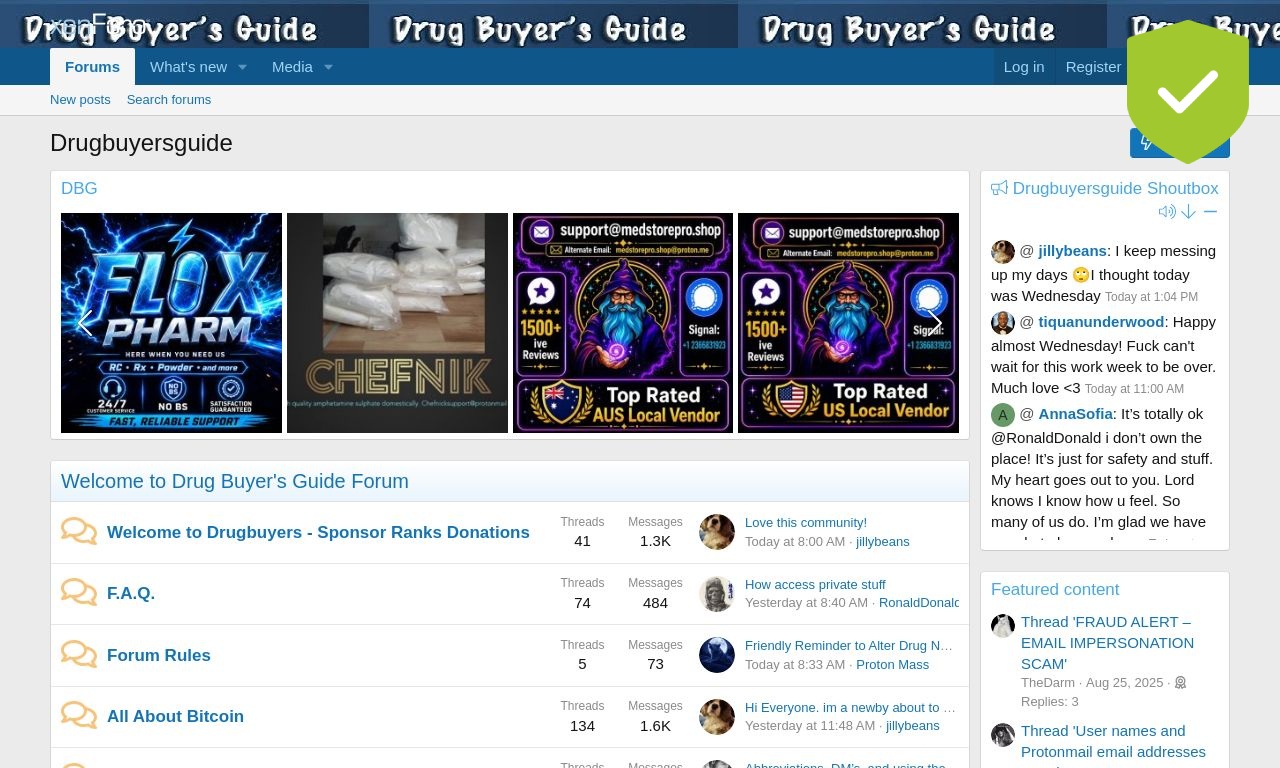Open tiquanunderwood's avatar in the Shoutbox
The width and height of the screenshot is (1280, 768).
pos(1003,322)
